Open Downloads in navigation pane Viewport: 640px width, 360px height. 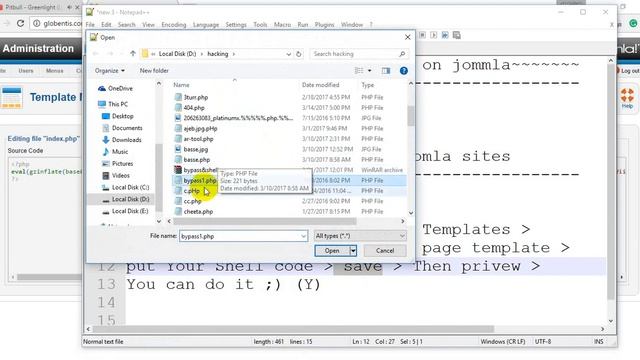[x=122, y=140]
